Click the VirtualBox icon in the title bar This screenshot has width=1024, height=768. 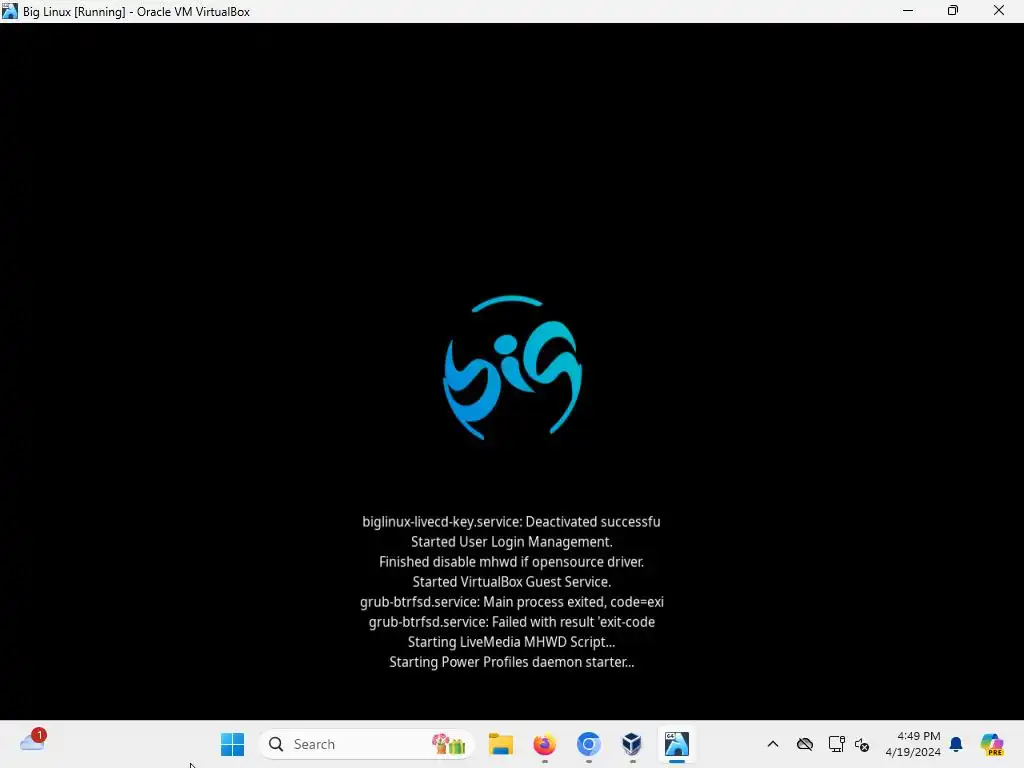tap(10, 11)
